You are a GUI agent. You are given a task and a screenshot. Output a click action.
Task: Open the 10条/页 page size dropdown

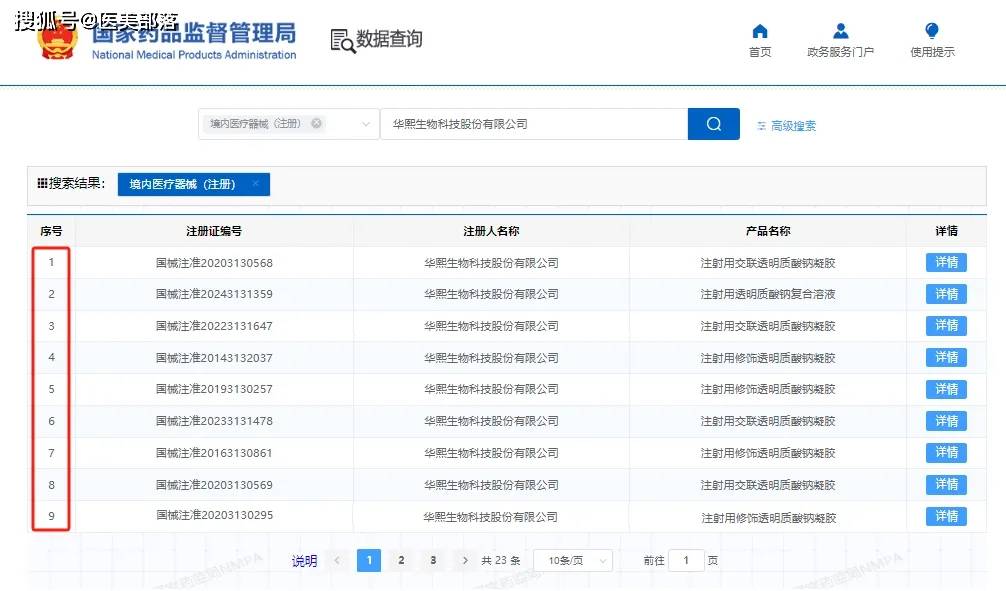(x=573, y=561)
